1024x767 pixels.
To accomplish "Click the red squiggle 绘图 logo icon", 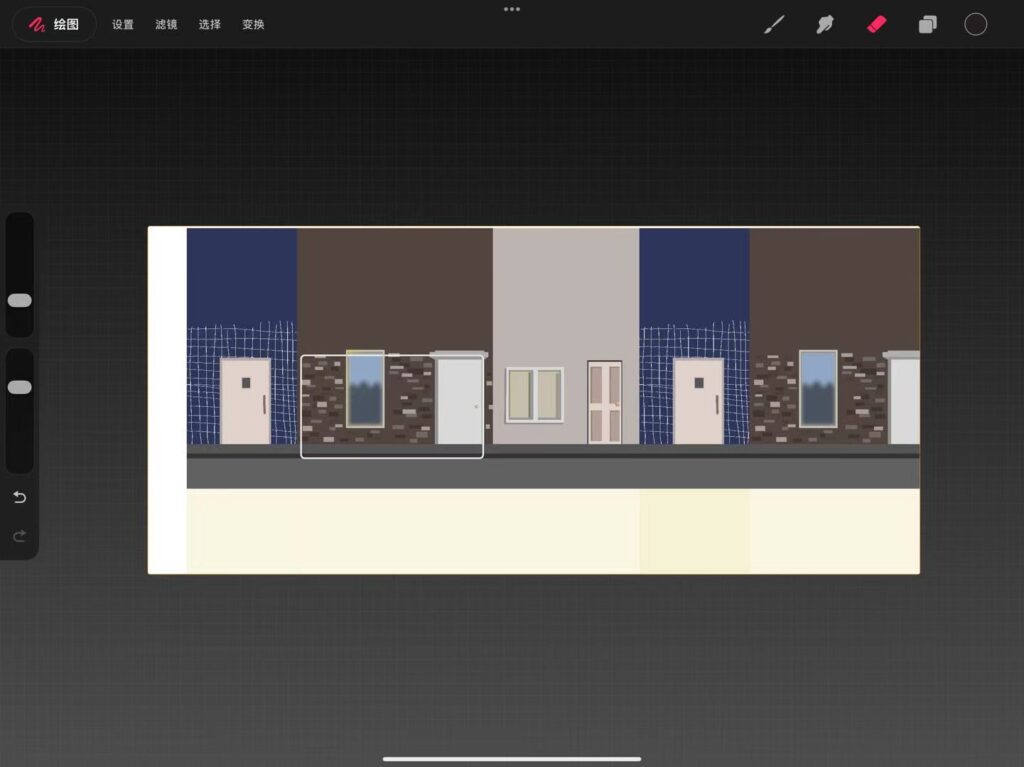I will point(37,25).
